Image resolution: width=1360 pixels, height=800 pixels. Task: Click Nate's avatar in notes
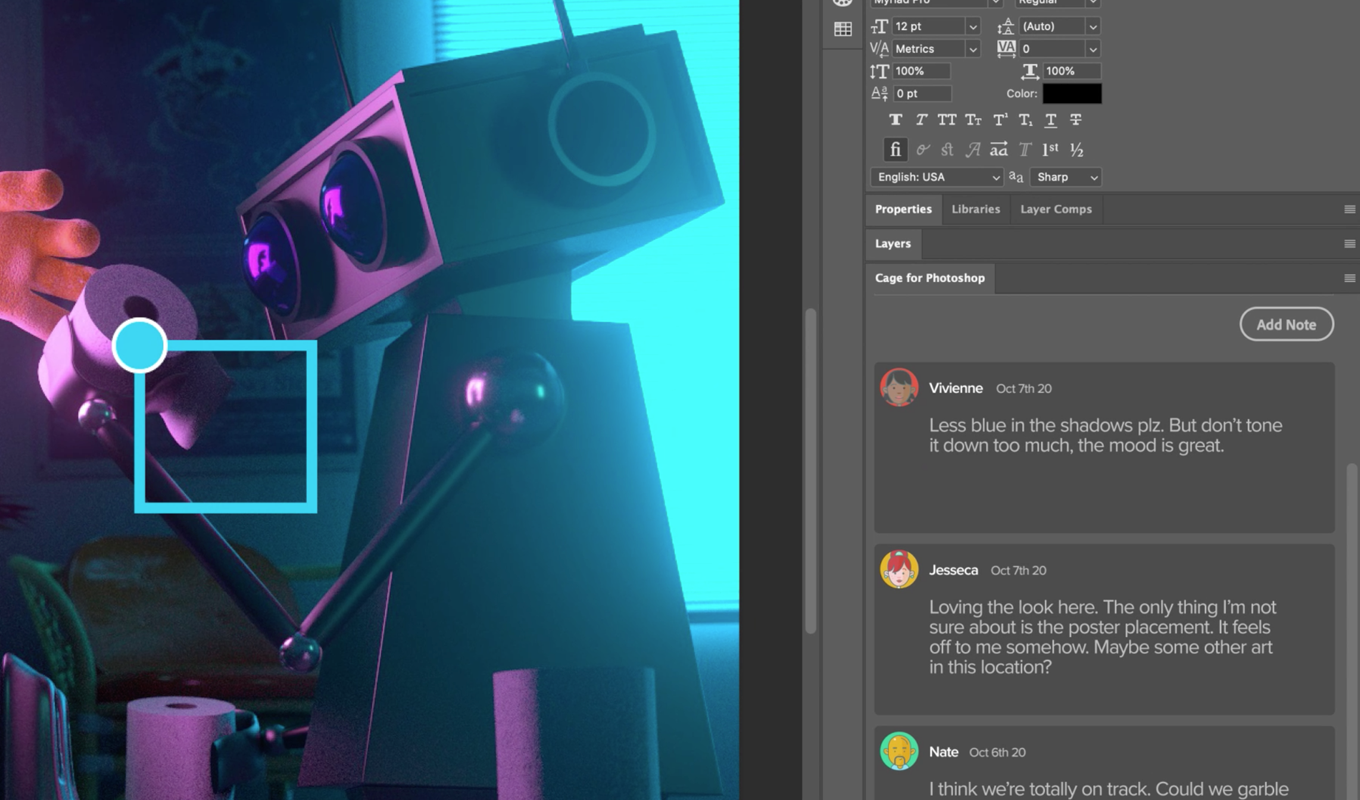click(899, 751)
